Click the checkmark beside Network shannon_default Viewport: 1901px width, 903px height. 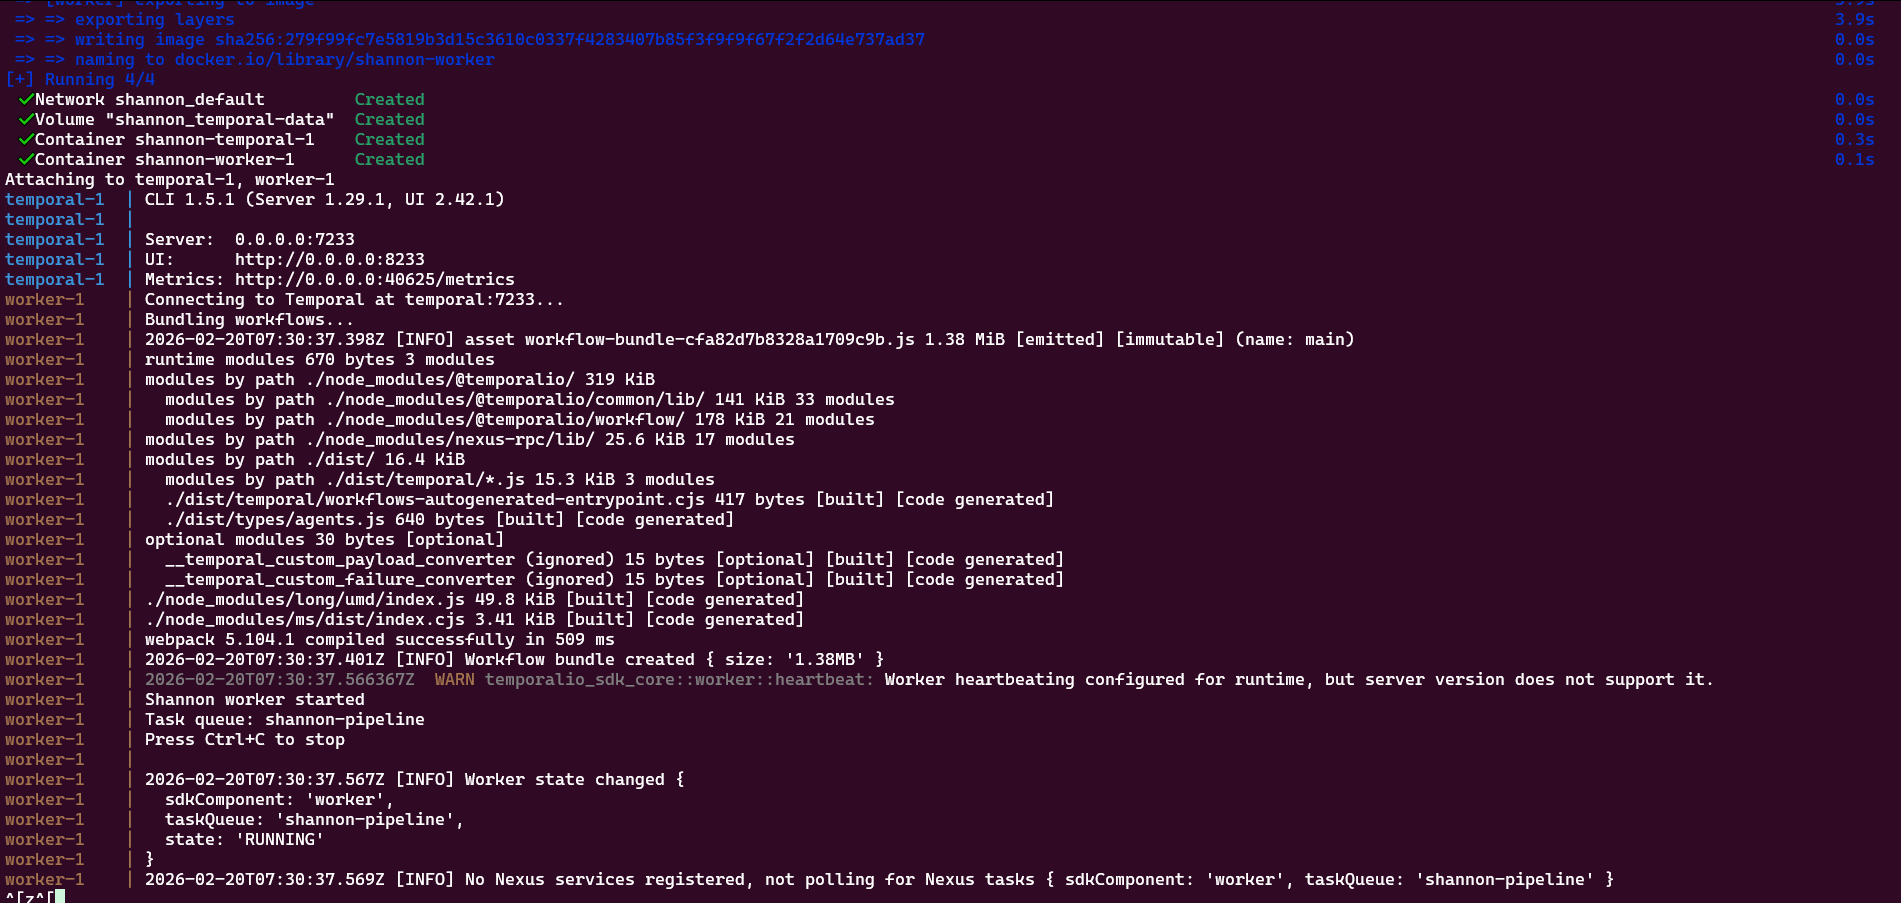coord(26,99)
